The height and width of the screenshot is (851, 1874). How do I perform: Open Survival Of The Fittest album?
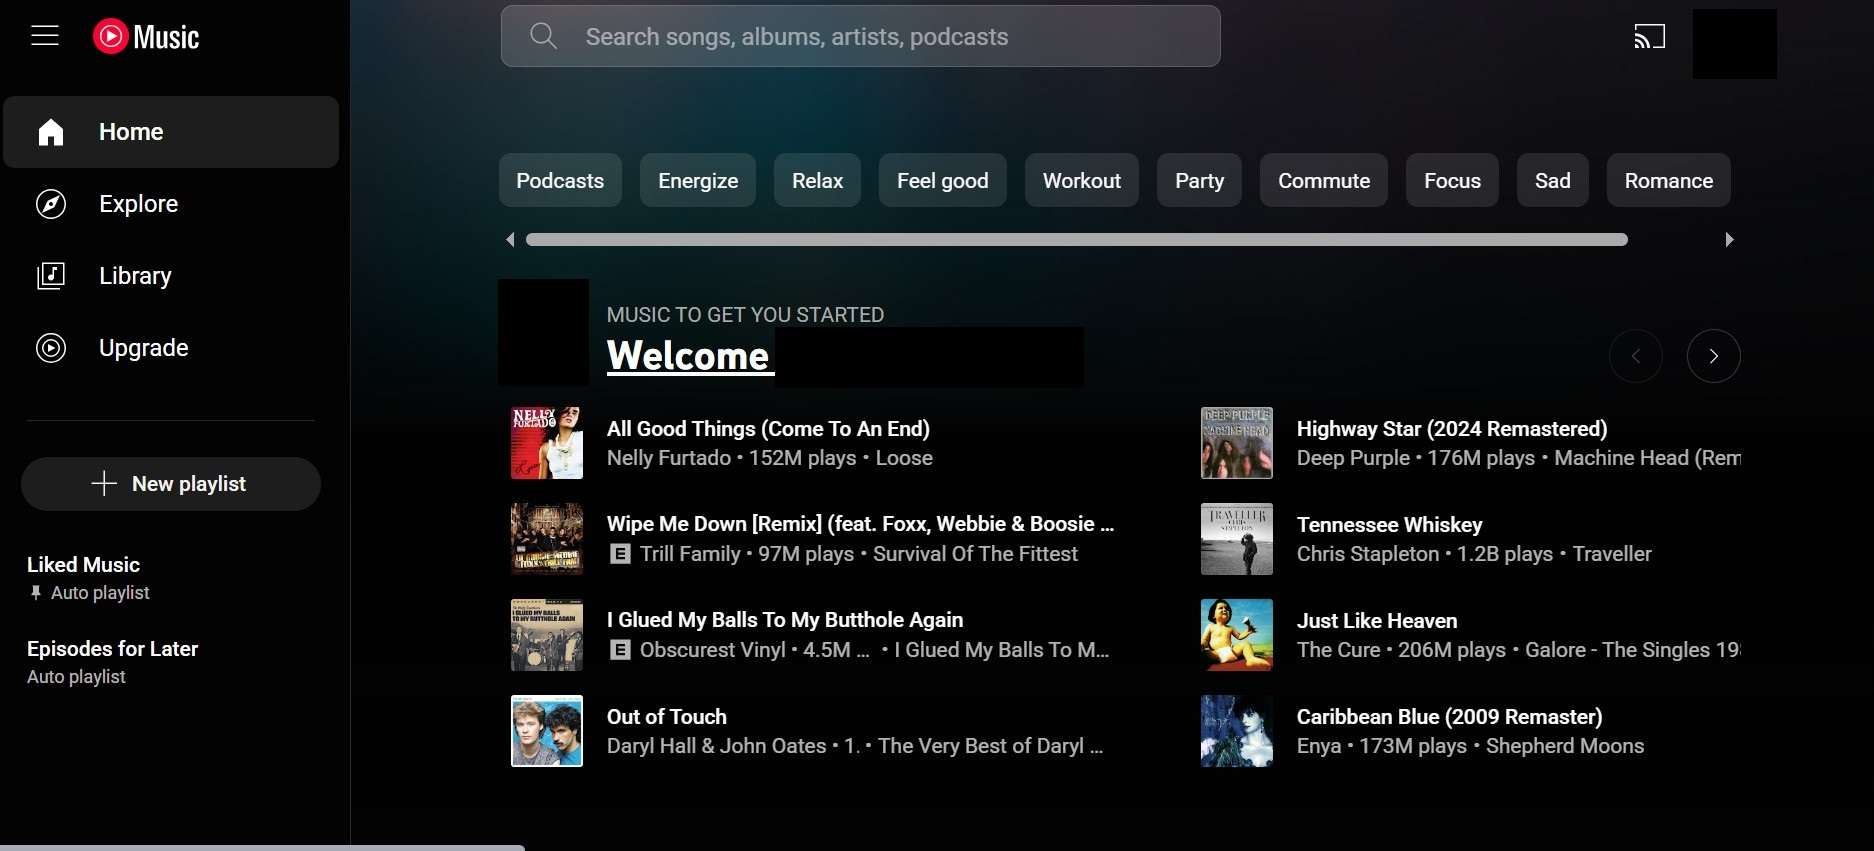(x=975, y=554)
